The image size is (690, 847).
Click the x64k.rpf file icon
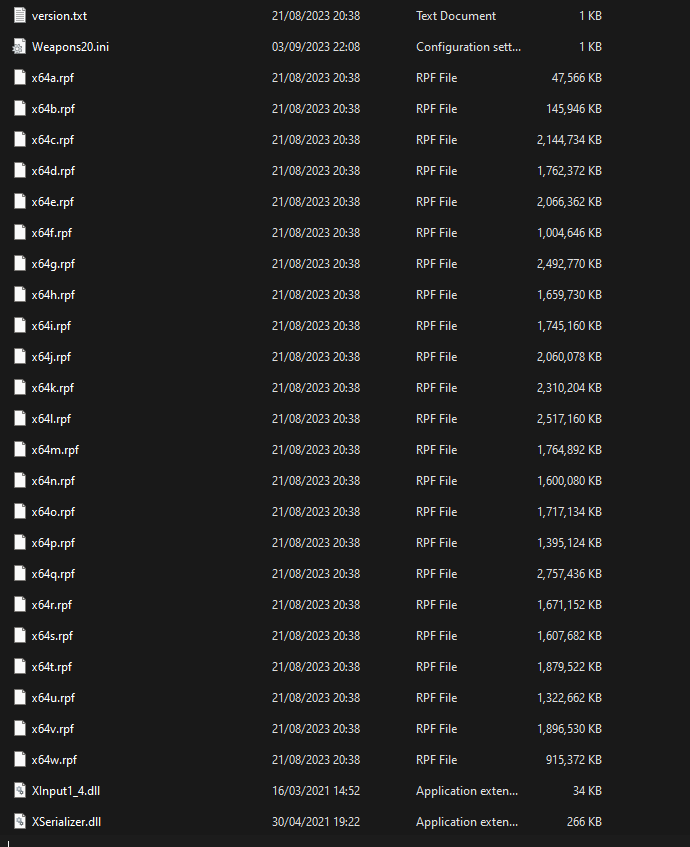19,388
